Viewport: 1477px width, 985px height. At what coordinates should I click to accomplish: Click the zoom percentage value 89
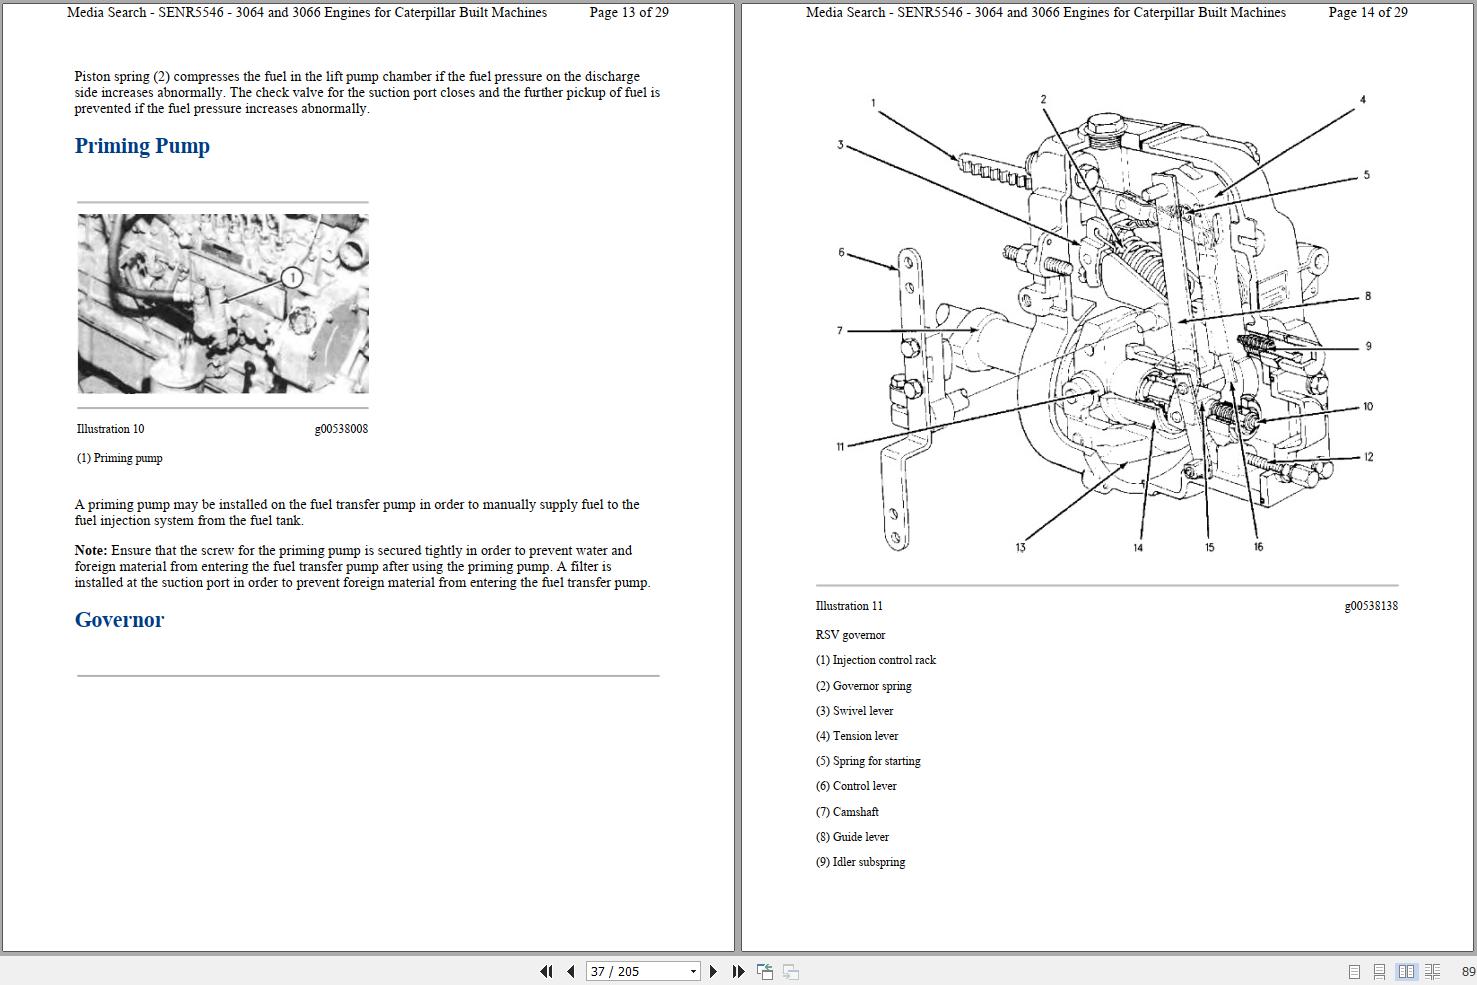coord(1467,971)
